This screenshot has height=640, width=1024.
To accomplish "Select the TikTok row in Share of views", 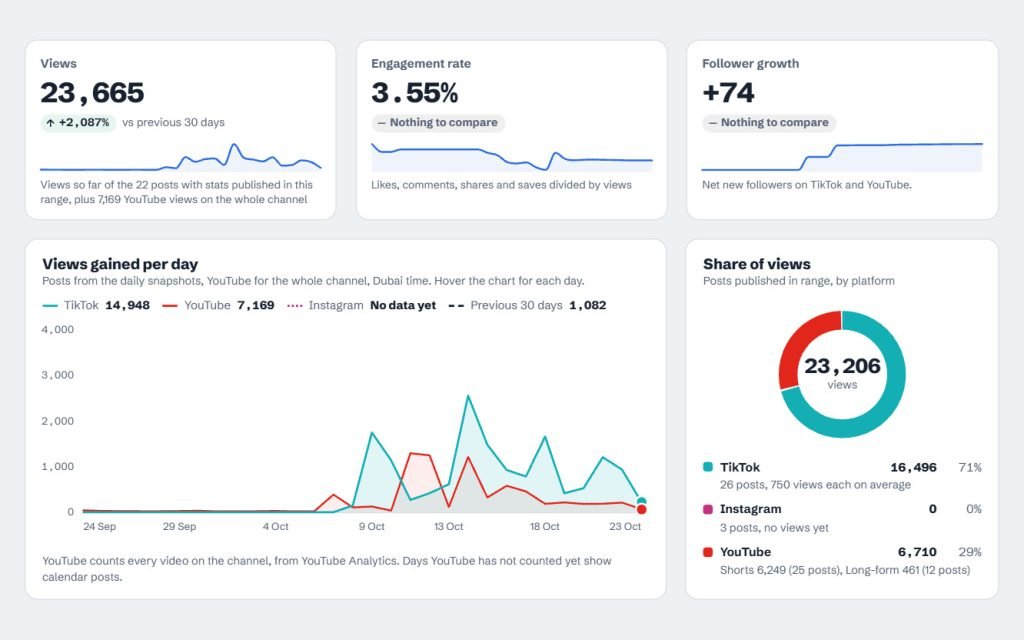I will pos(842,475).
